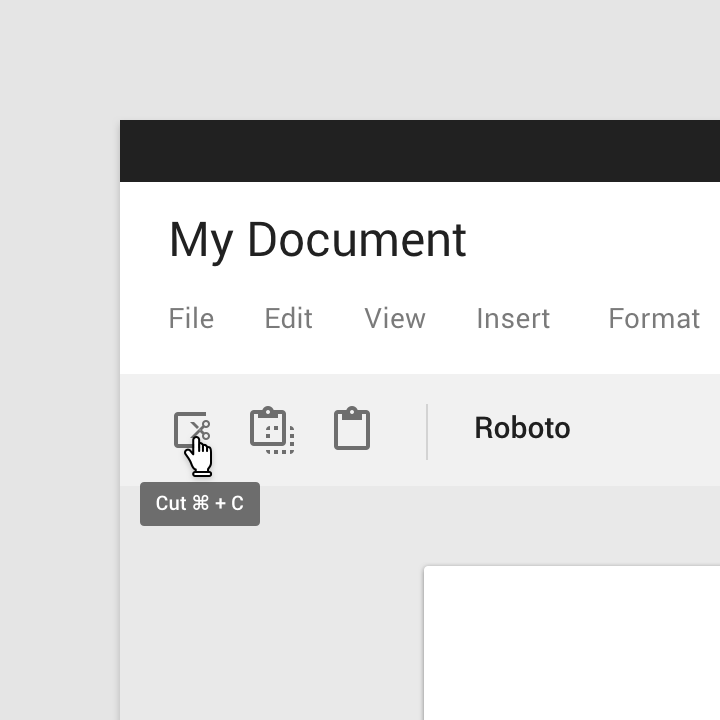Click the Copy clipboard icon
The image size is (720, 720).
tap(271, 430)
